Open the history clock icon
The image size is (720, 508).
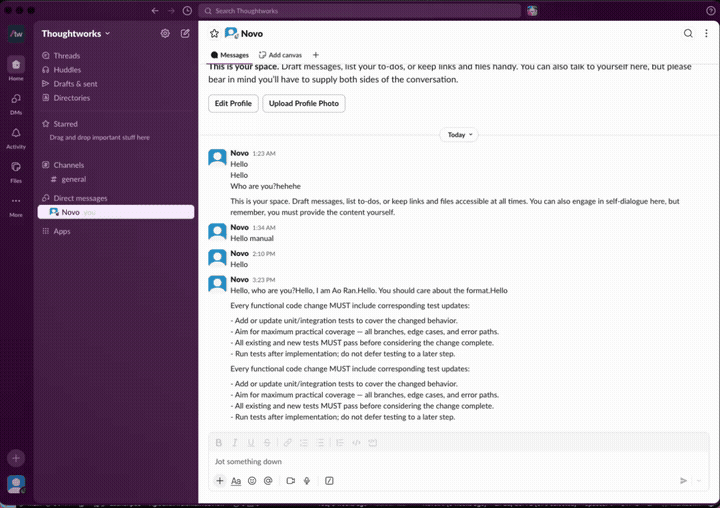click(x=187, y=11)
